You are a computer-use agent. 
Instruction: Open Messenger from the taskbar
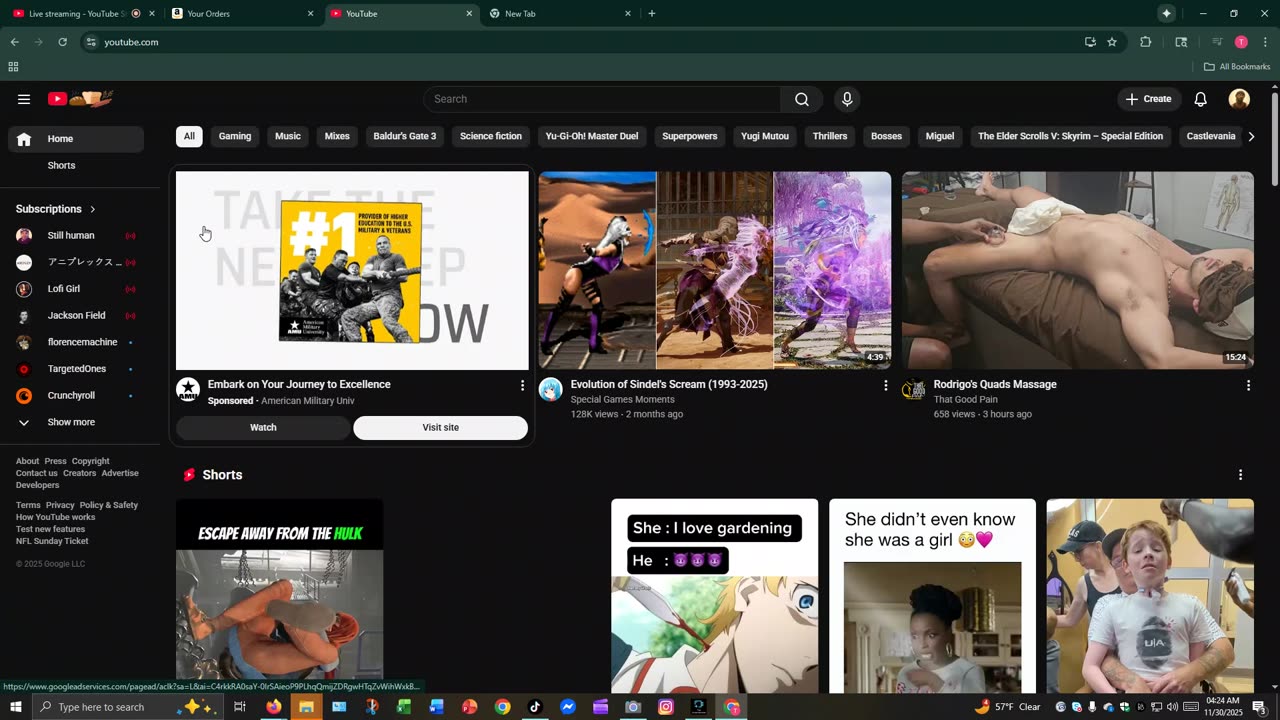pyautogui.click(x=568, y=707)
